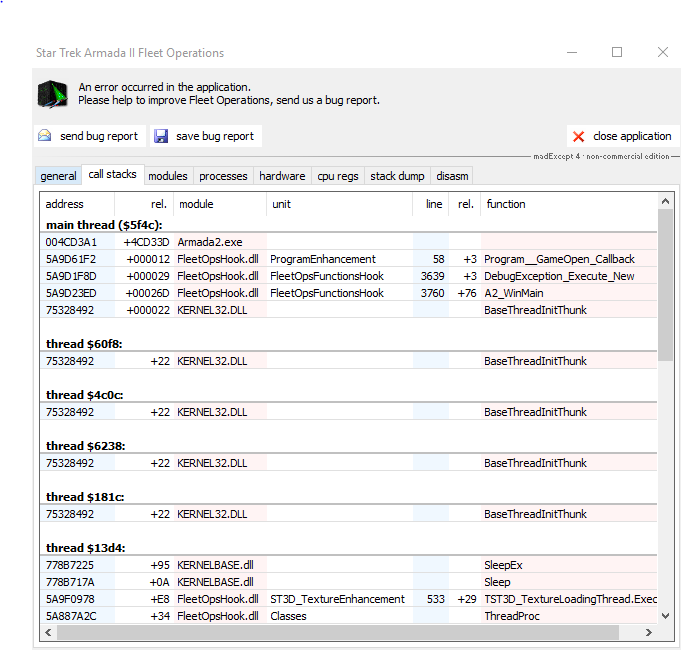
Task: Show the stack dump tab
Action: point(397,176)
